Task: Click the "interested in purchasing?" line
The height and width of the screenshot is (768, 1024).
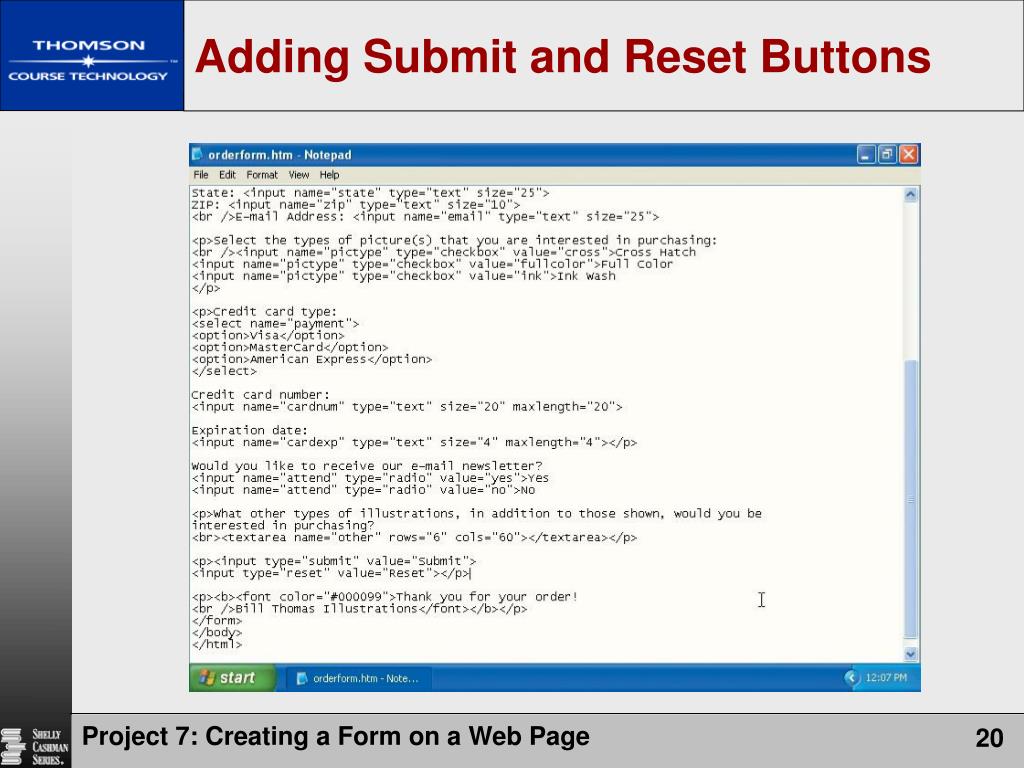Action: pos(283,526)
